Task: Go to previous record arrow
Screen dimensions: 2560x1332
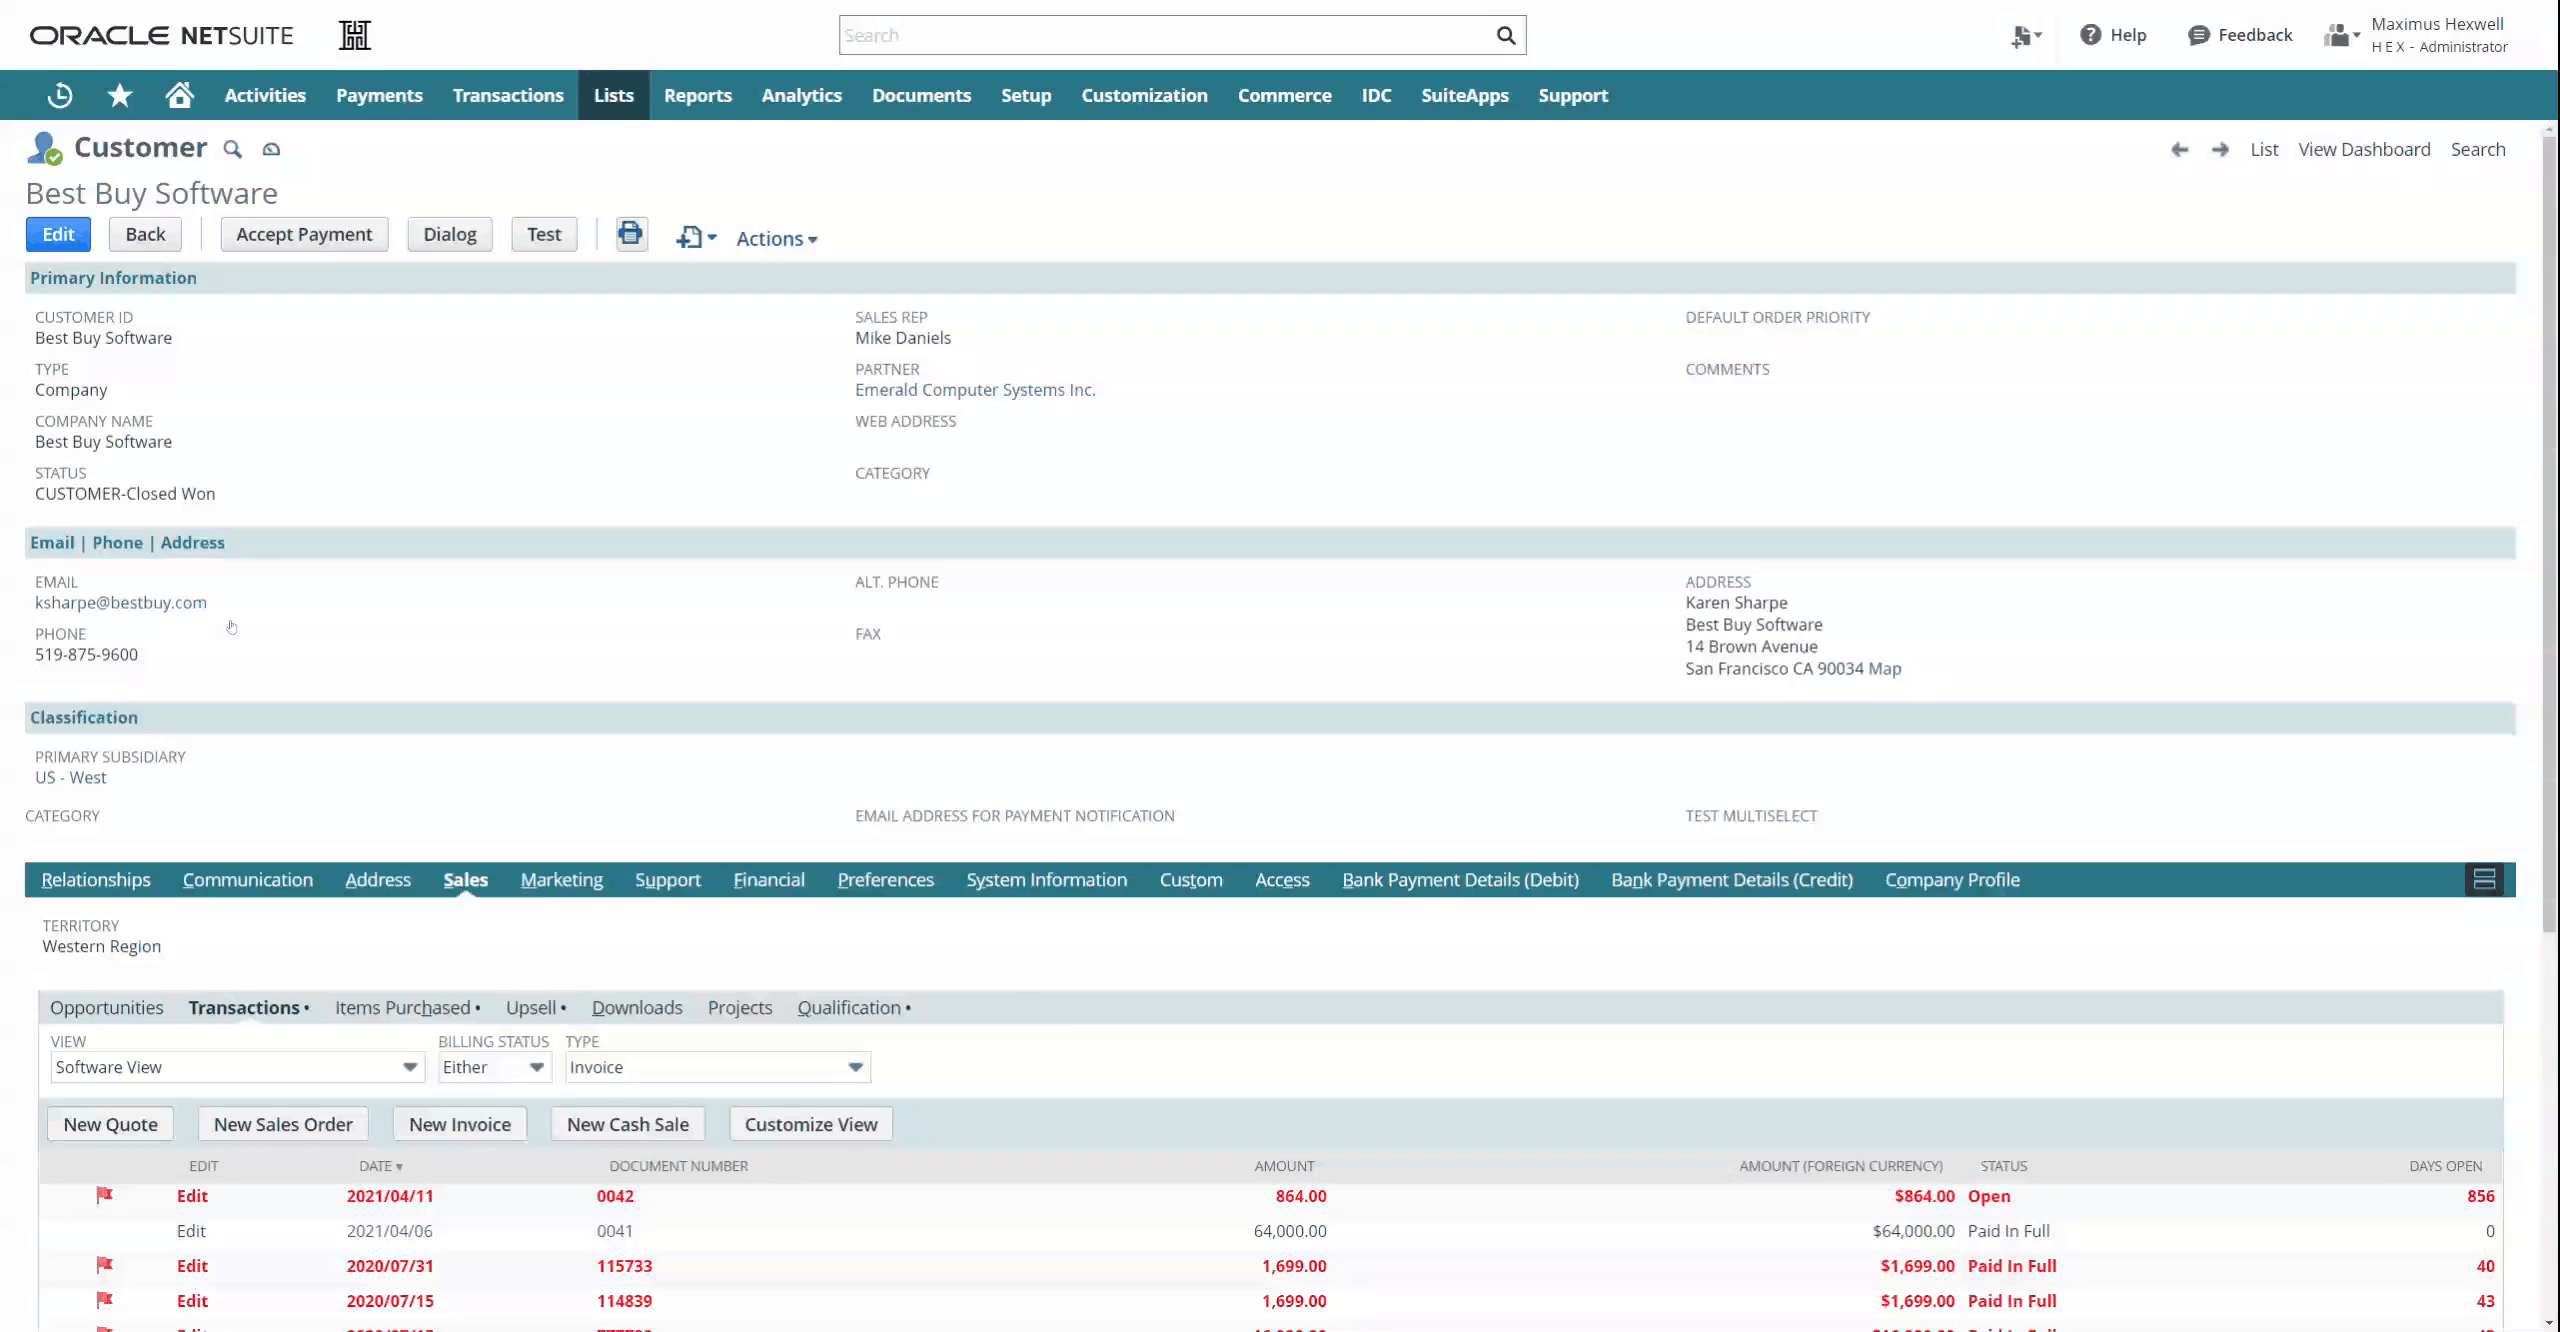Action: [x=2180, y=150]
